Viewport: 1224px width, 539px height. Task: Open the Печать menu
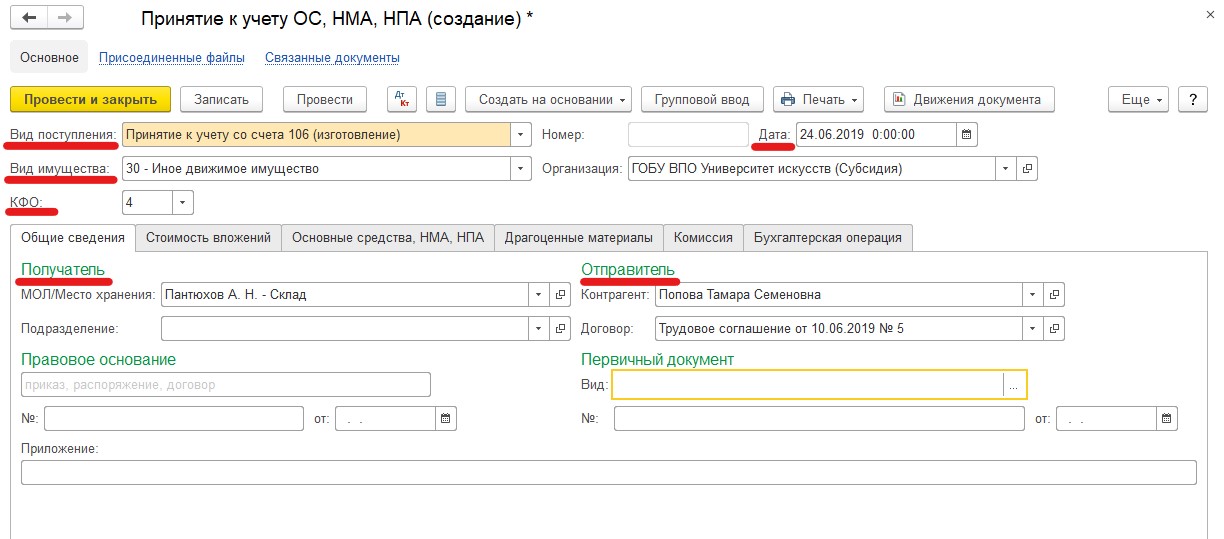820,99
